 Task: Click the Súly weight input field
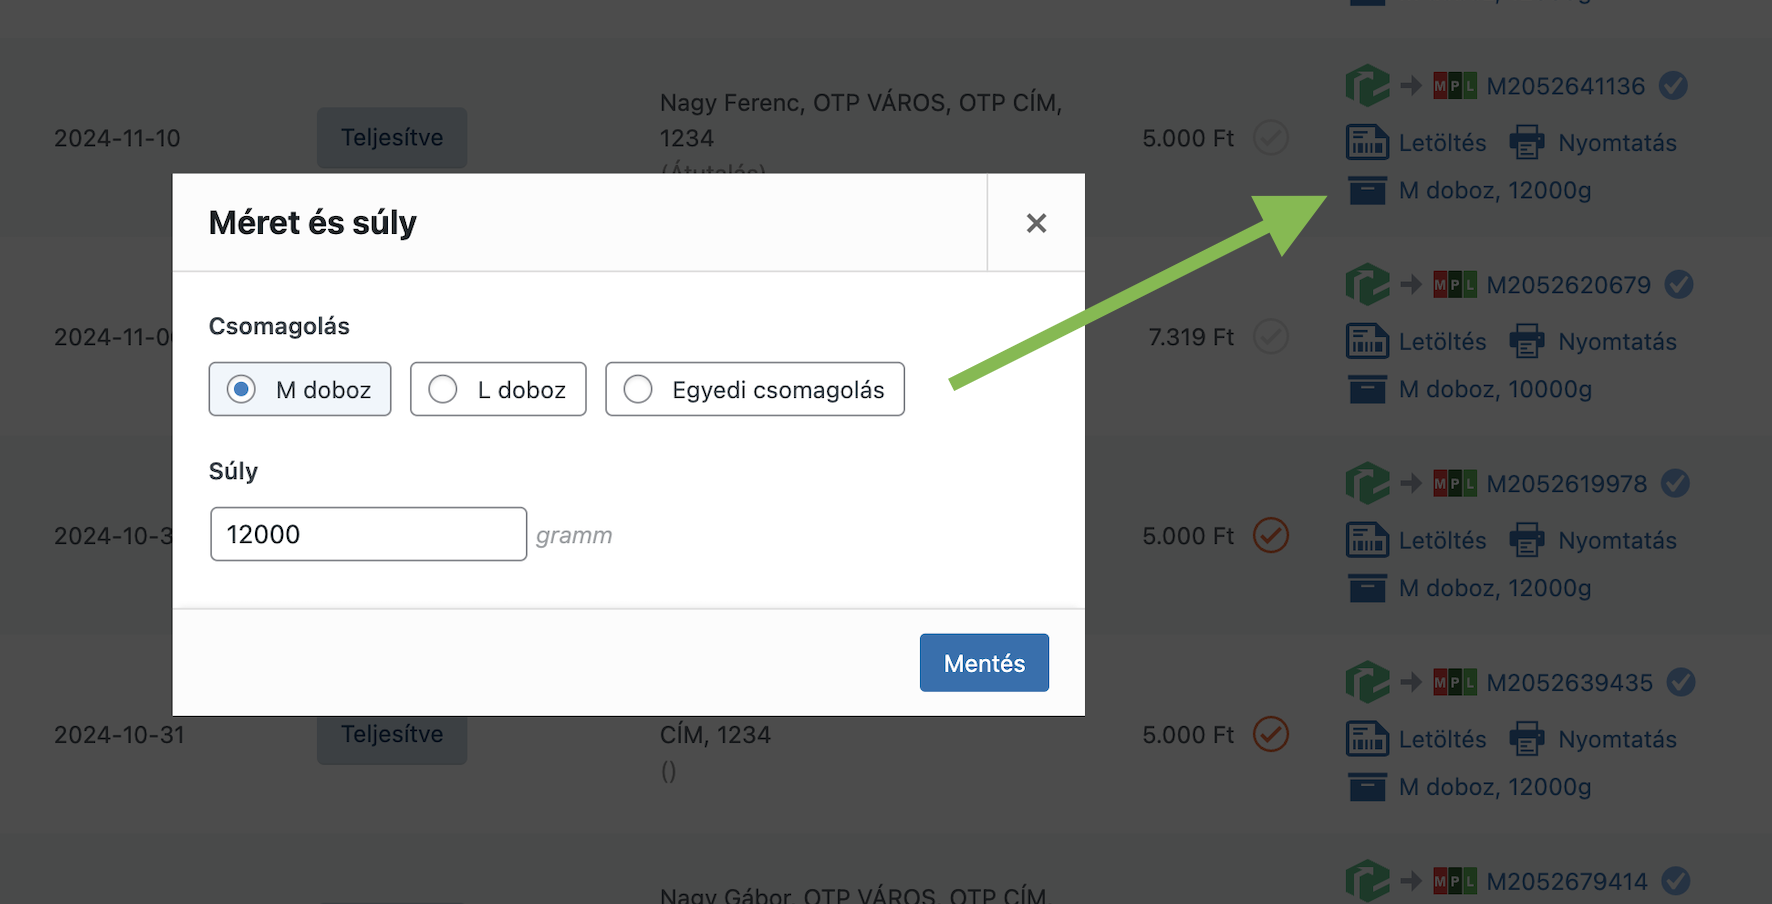pyautogui.click(x=368, y=534)
